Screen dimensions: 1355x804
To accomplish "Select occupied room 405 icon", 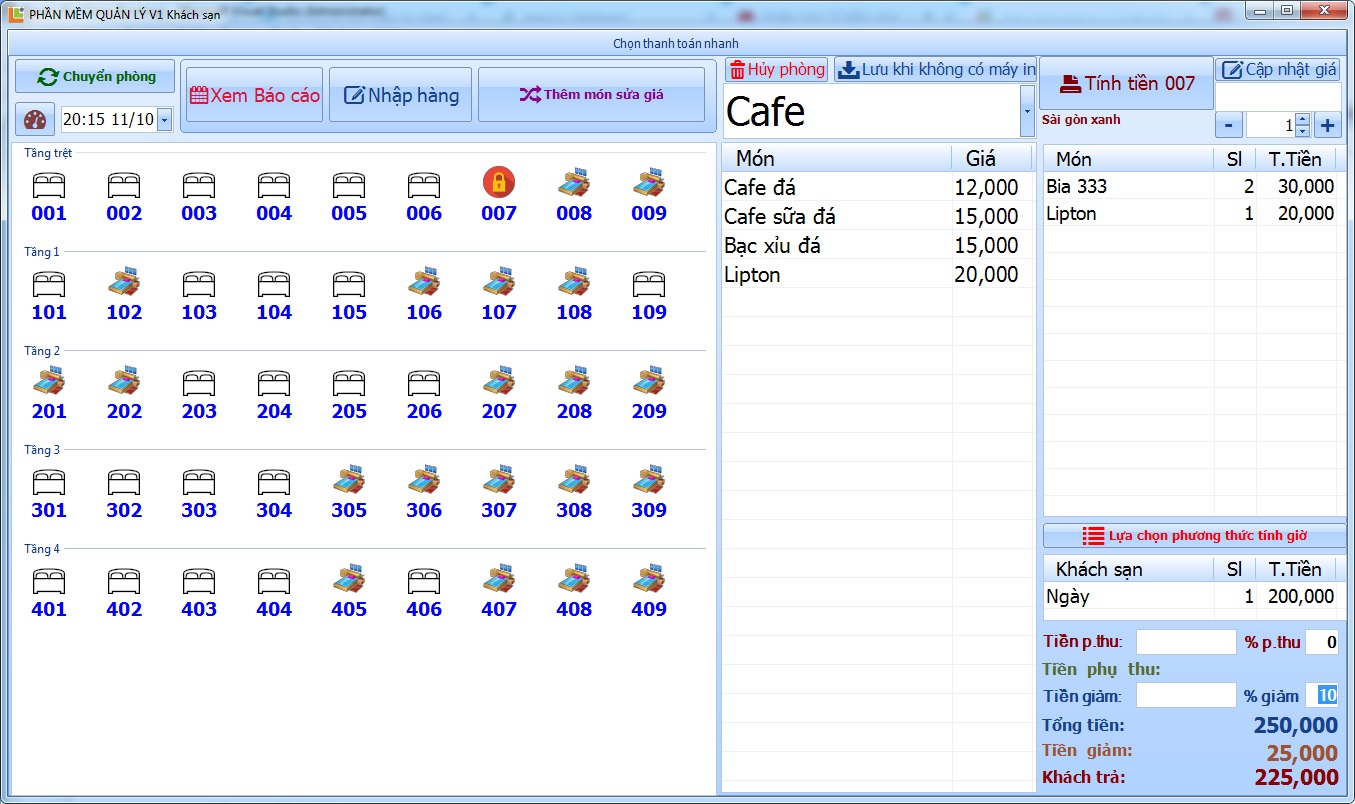I will 349,578.
